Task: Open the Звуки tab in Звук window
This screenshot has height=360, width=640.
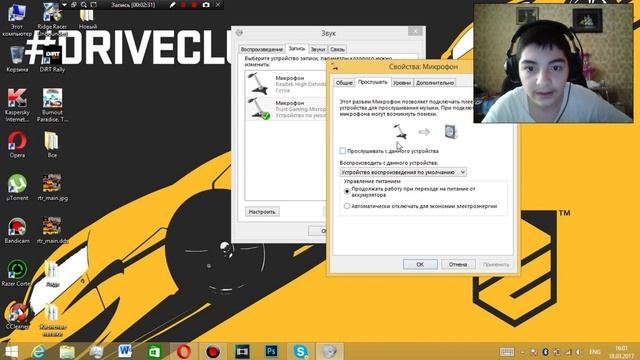Action: click(318, 49)
